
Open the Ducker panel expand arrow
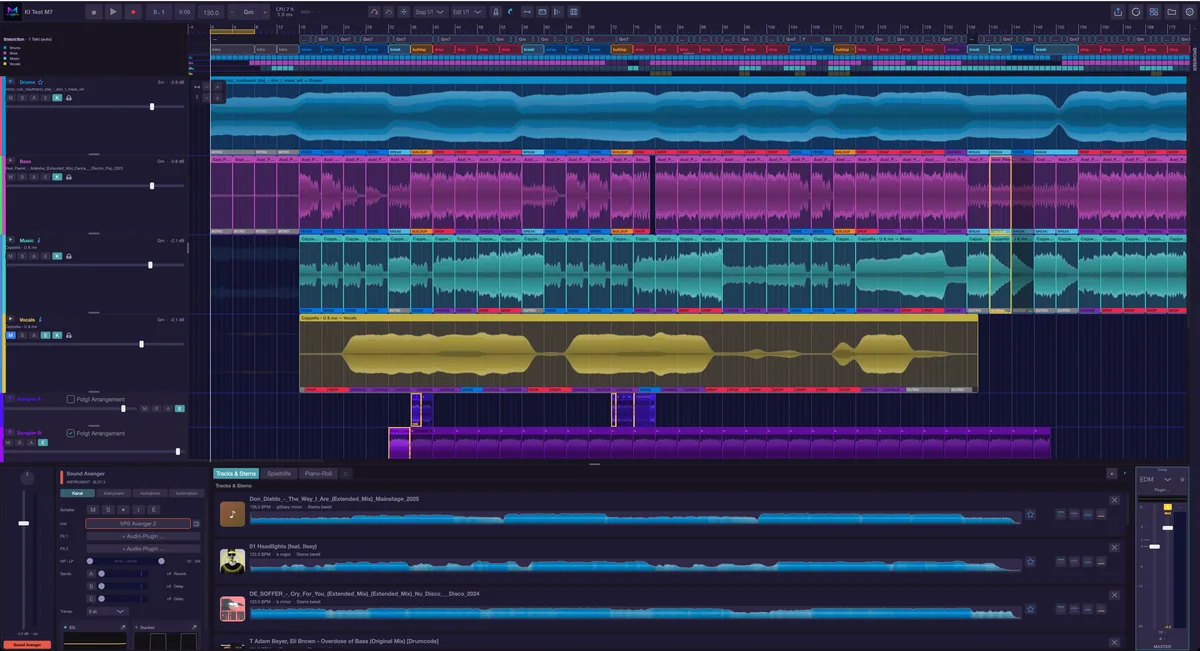[x=194, y=627]
